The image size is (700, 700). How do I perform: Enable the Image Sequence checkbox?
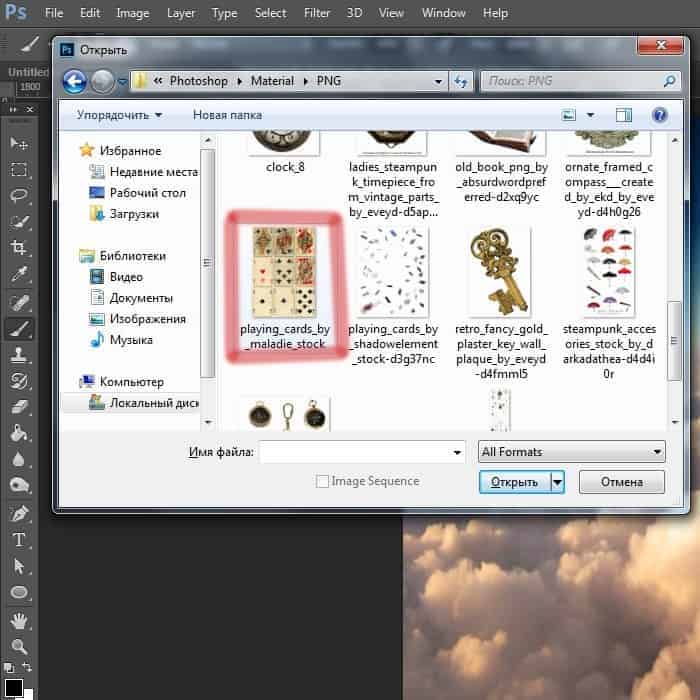(322, 481)
